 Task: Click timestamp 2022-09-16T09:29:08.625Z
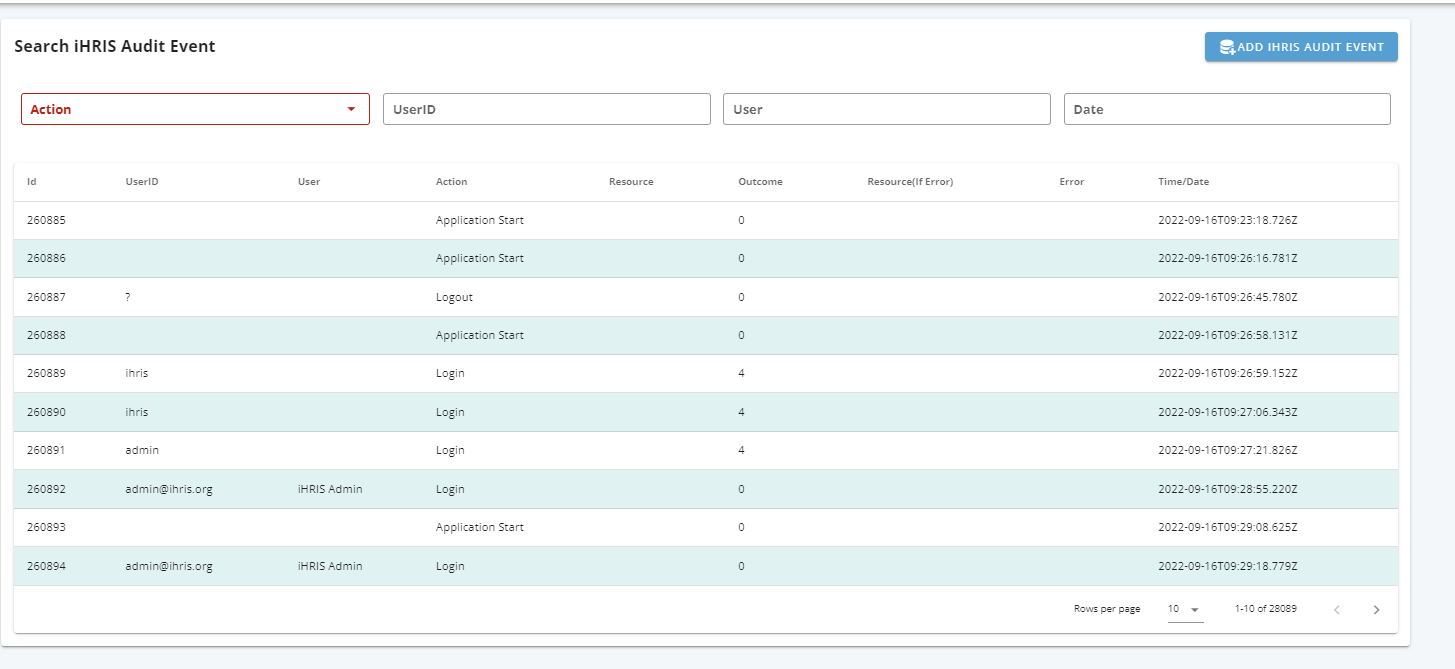(1227, 527)
